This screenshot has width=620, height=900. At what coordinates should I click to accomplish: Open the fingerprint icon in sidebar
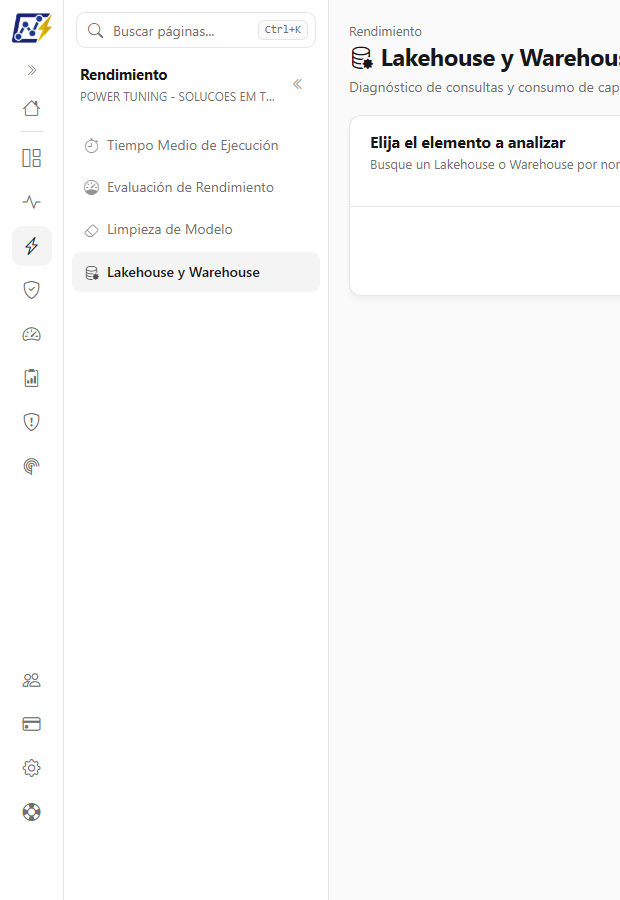point(32,466)
